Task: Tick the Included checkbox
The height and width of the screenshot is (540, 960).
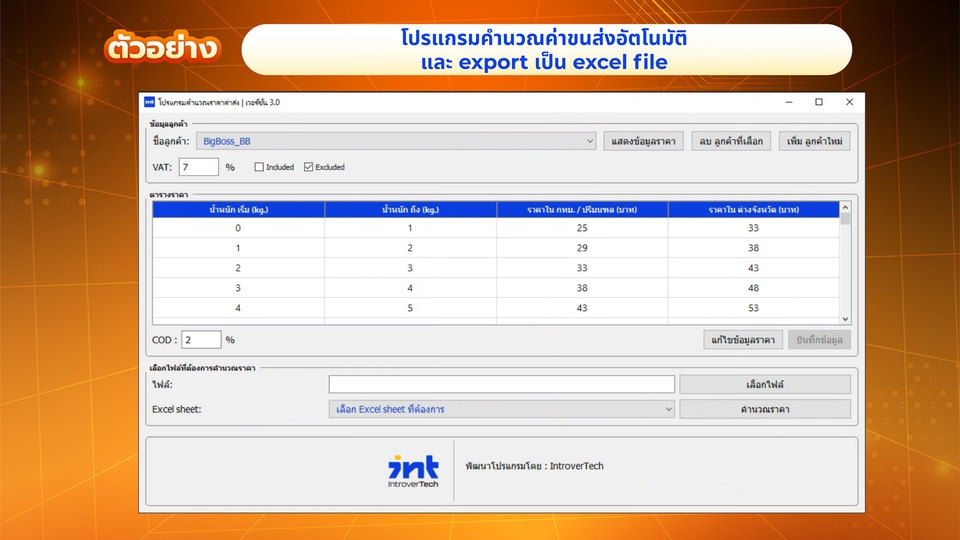Action: [x=259, y=167]
